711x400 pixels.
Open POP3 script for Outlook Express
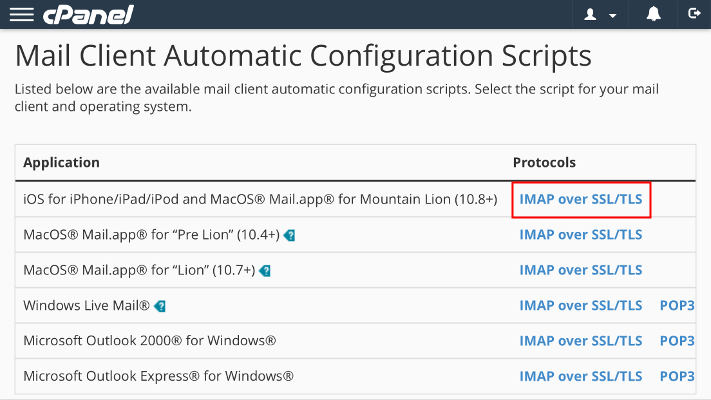coord(677,376)
